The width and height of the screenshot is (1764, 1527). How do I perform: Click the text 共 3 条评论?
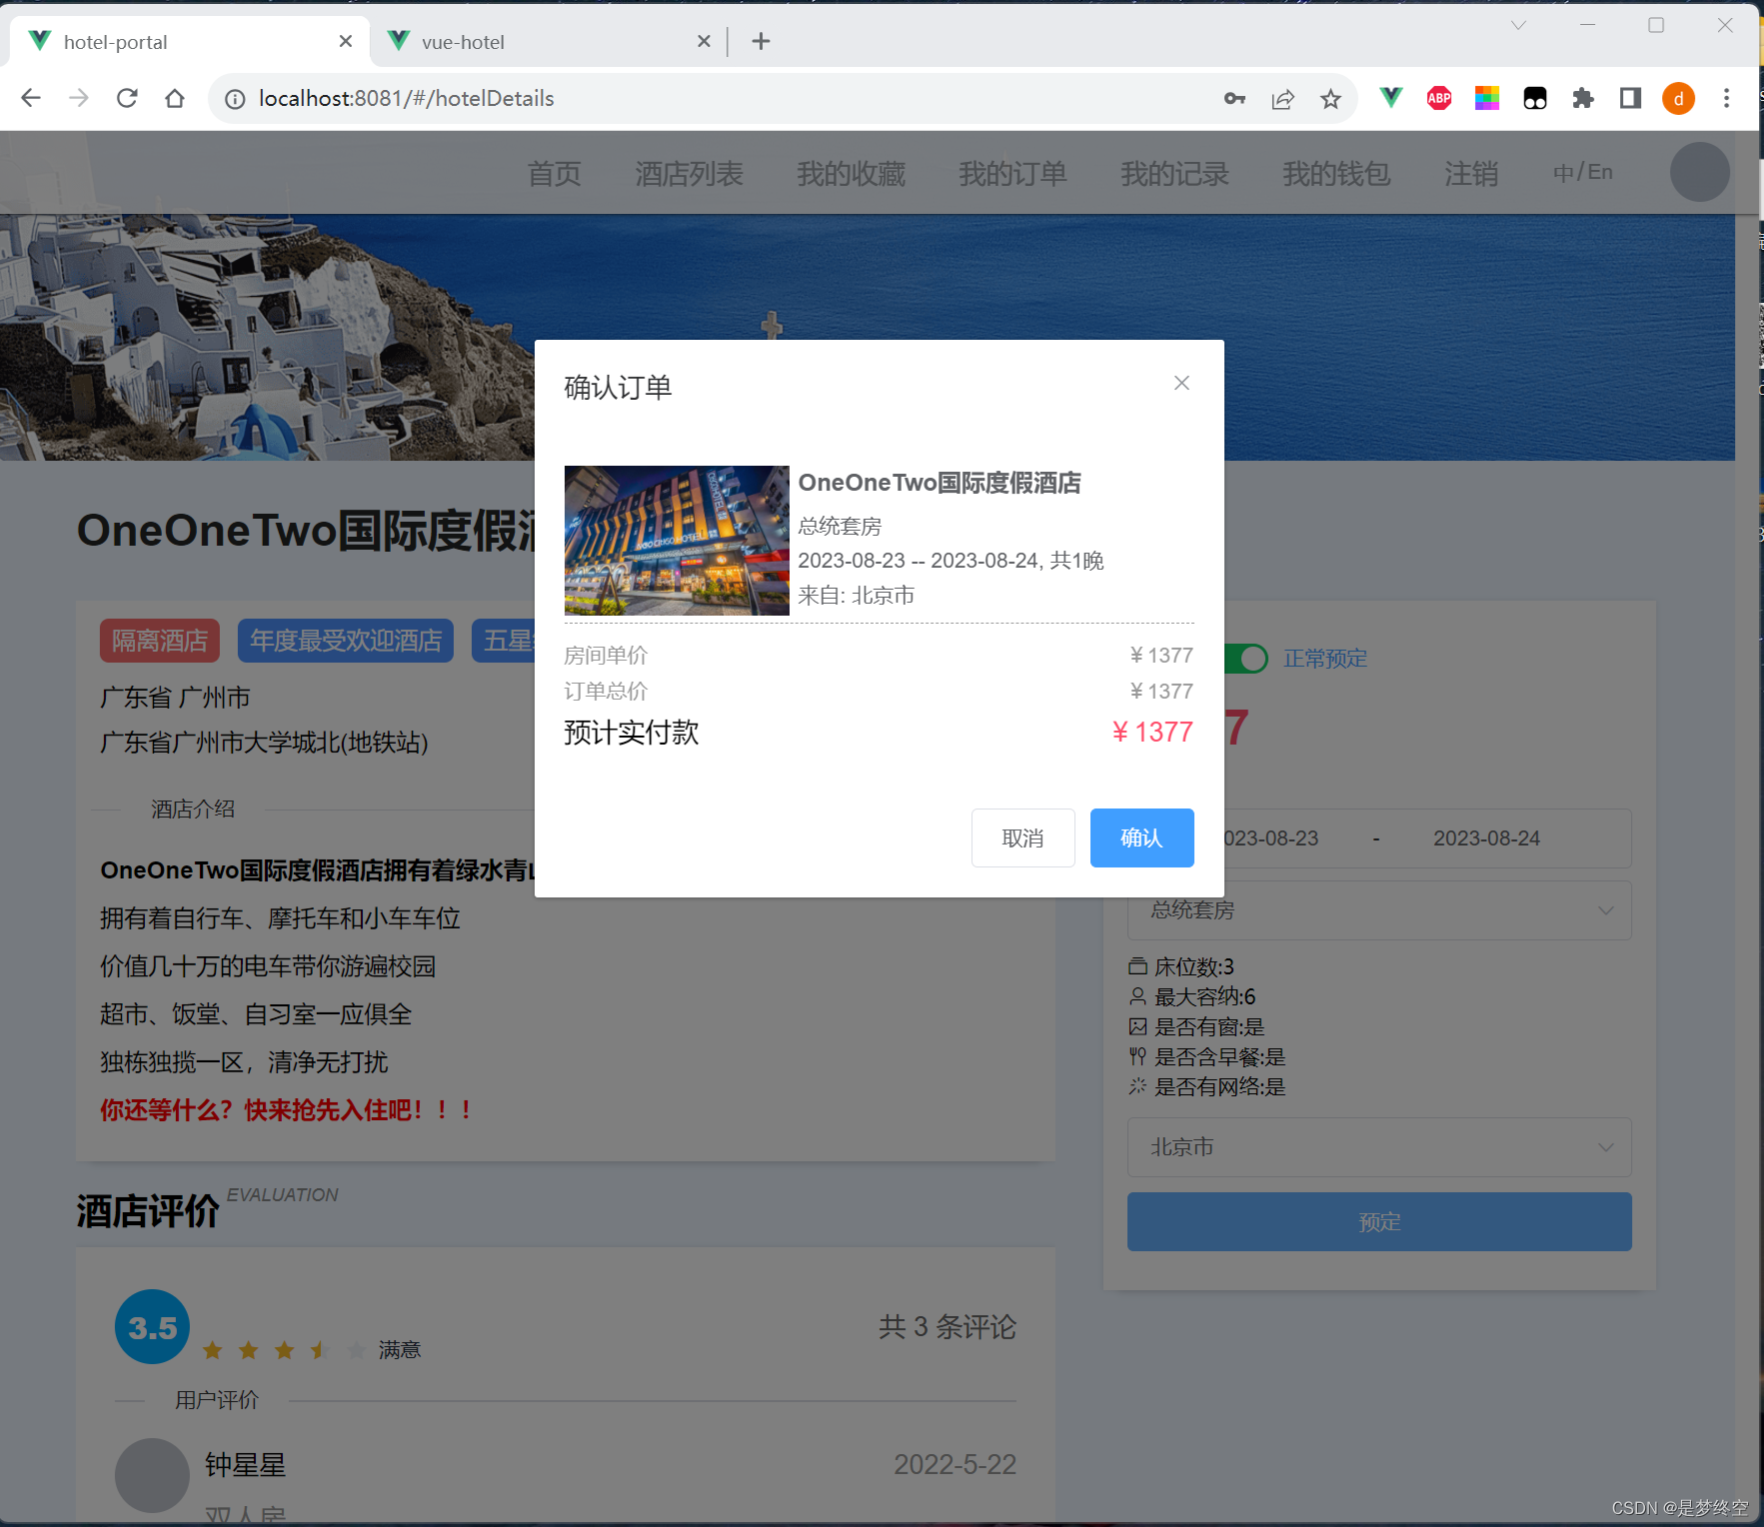click(x=947, y=1327)
